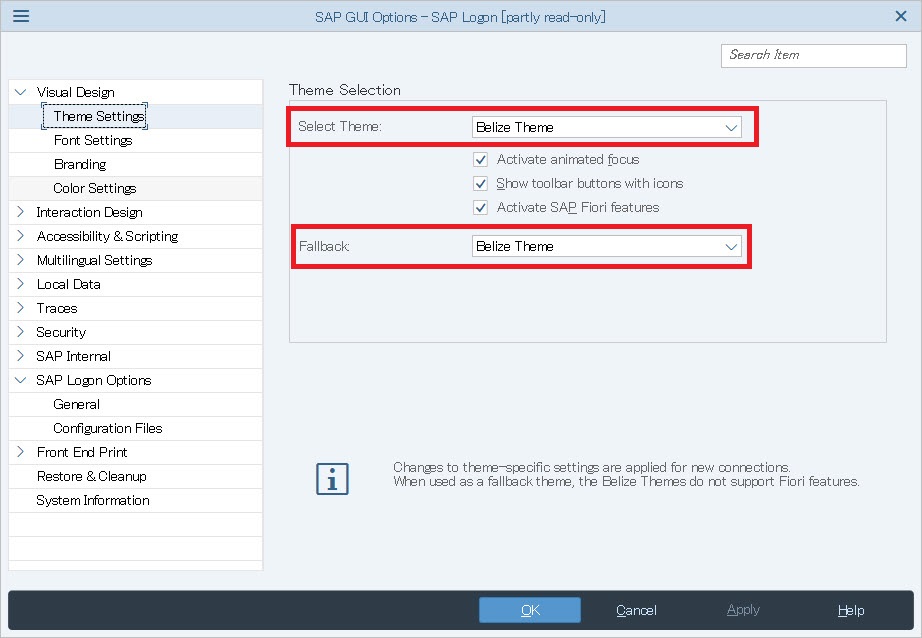Select the Visual Design label

point(75,92)
